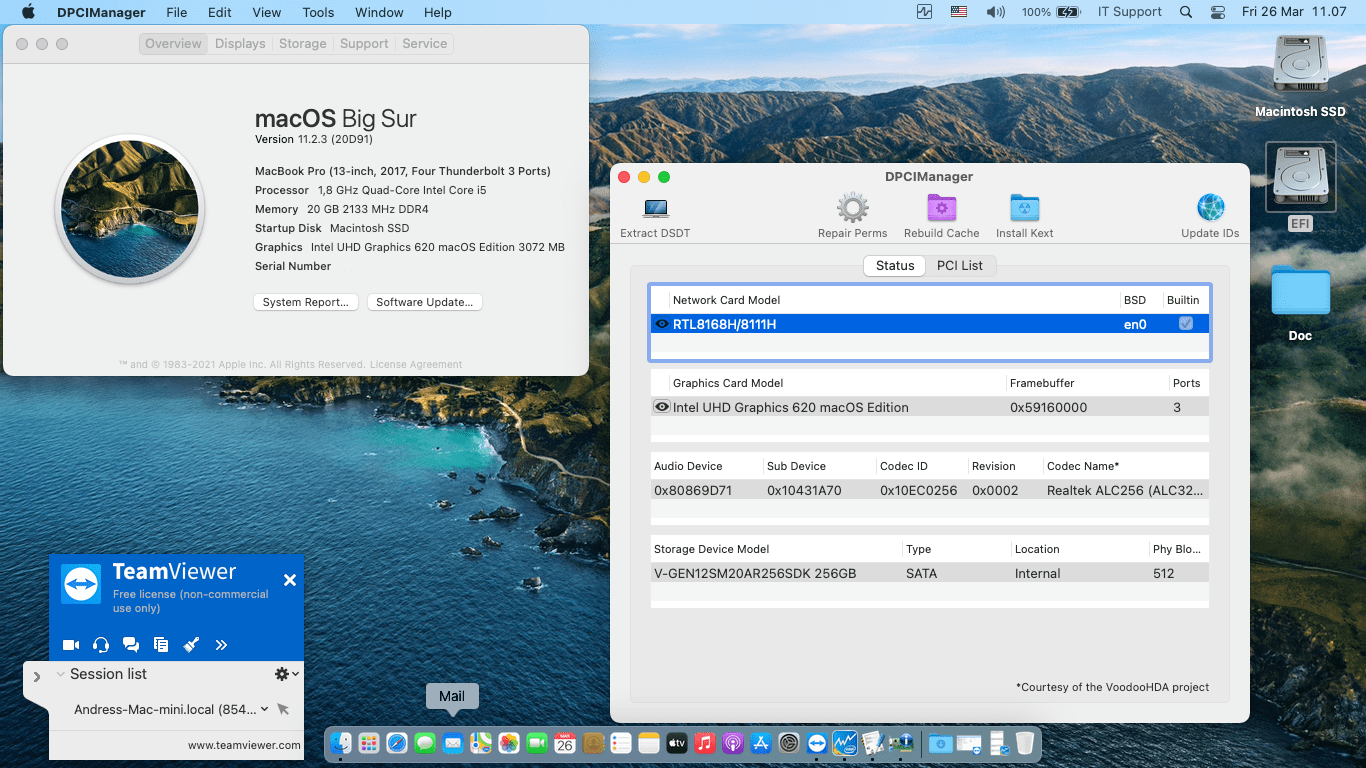The width and height of the screenshot is (1366, 768).
Task: Switch to Storage tab in About This Mac
Action: pos(303,43)
